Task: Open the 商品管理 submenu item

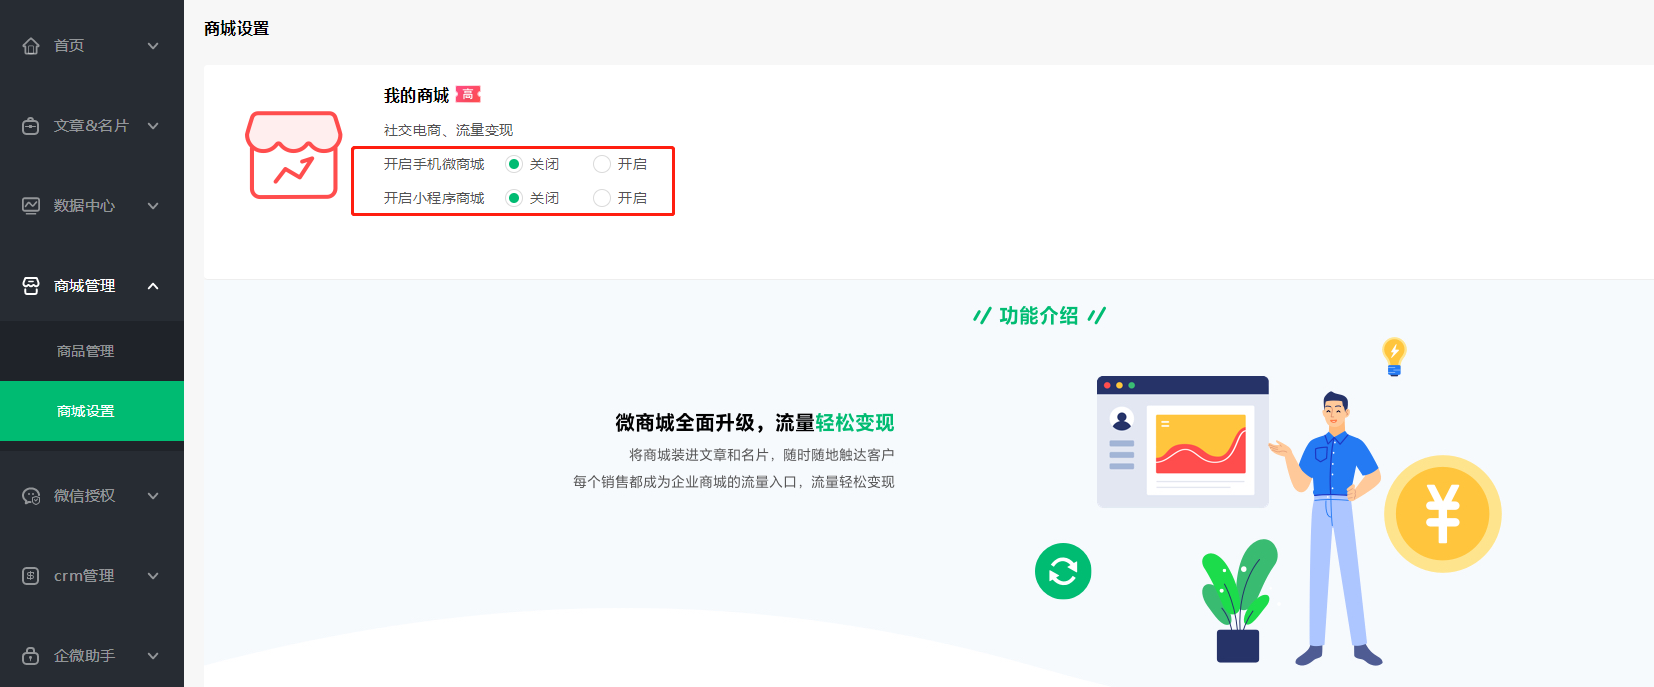Action: coord(86,351)
